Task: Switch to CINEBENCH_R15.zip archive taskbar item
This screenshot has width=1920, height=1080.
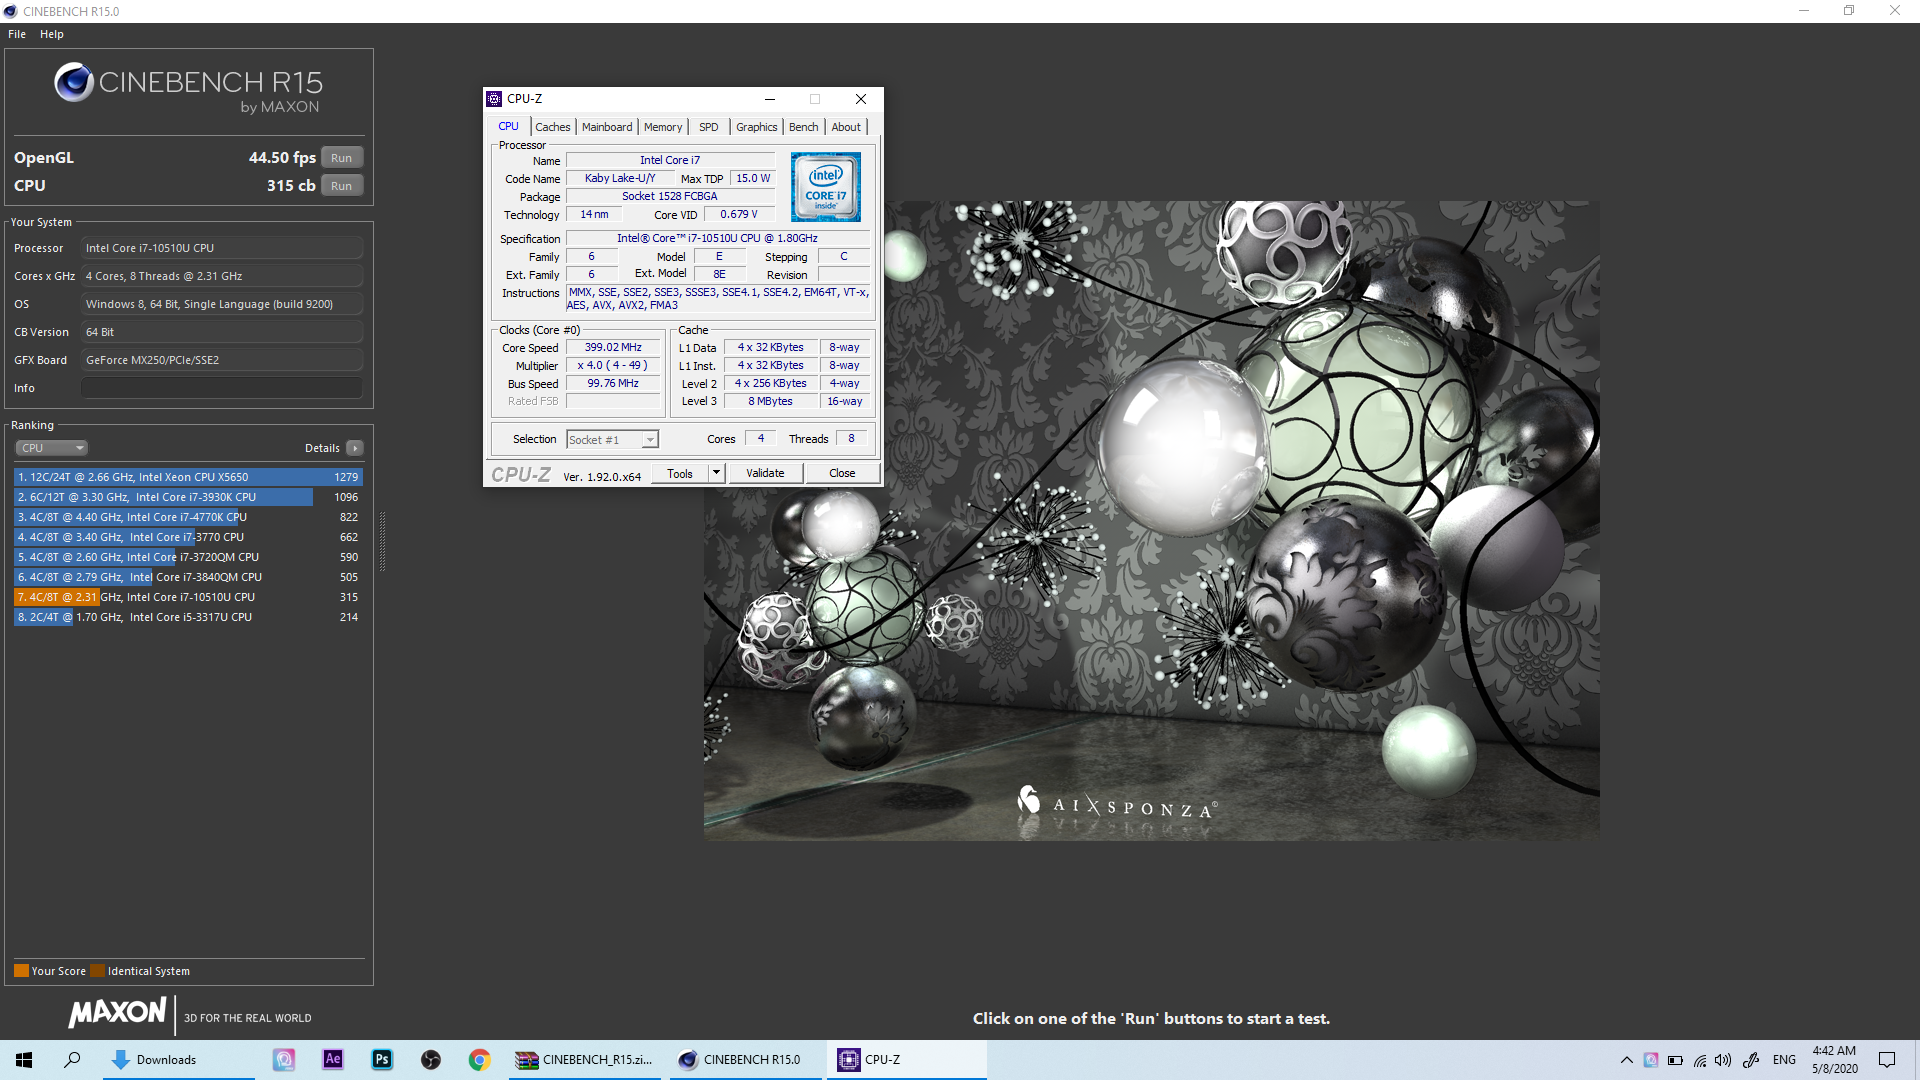Action: pos(585,1060)
